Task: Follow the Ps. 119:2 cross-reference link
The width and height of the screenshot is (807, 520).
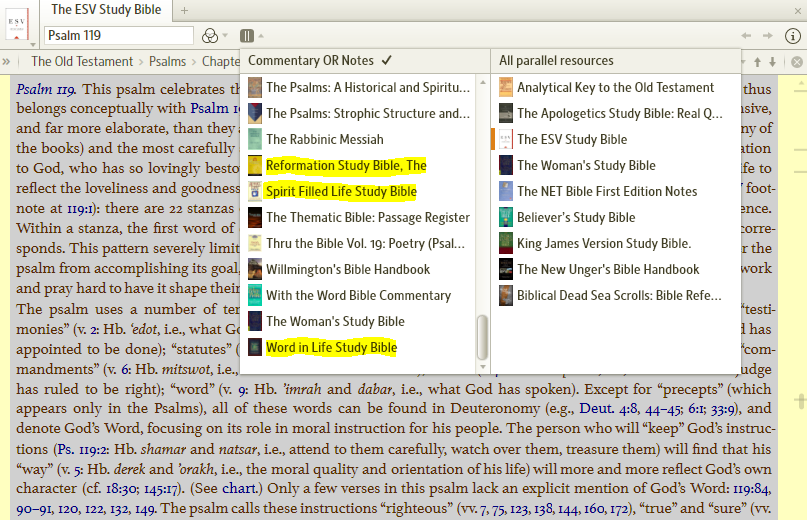Action: 83,449
